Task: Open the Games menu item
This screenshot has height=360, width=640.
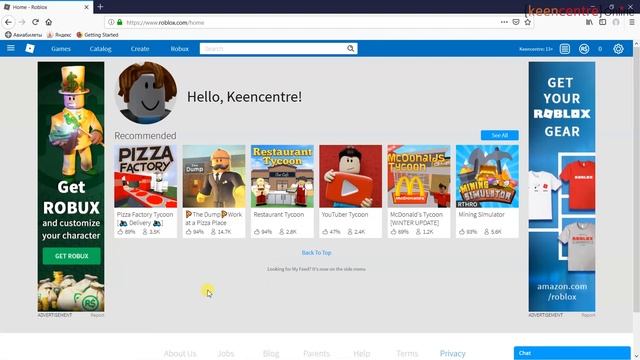Action: [61, 49]
